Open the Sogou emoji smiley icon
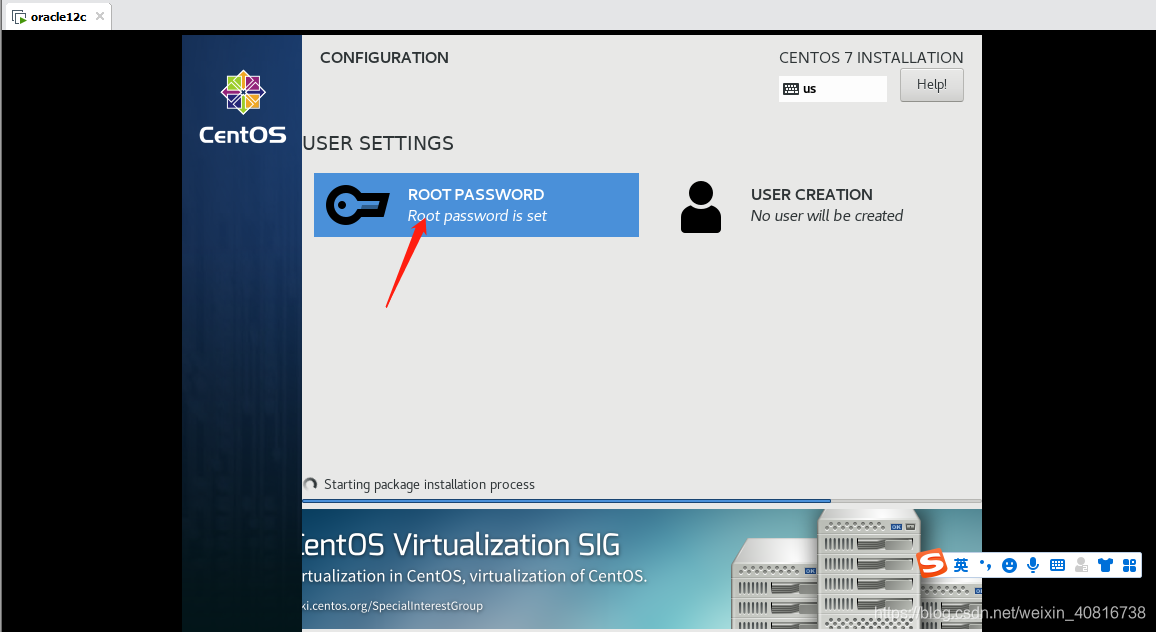 [x=1009, y=566]
